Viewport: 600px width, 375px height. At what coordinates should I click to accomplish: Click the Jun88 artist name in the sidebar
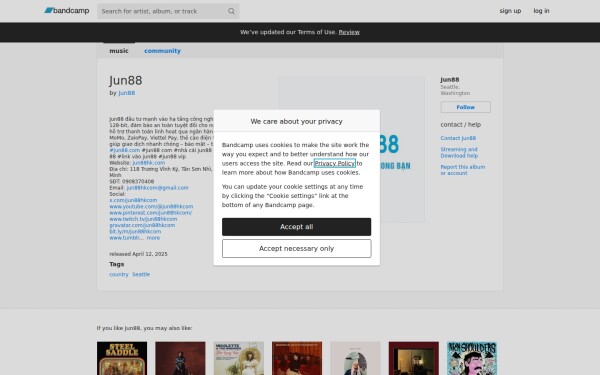(x=450, y=80)
